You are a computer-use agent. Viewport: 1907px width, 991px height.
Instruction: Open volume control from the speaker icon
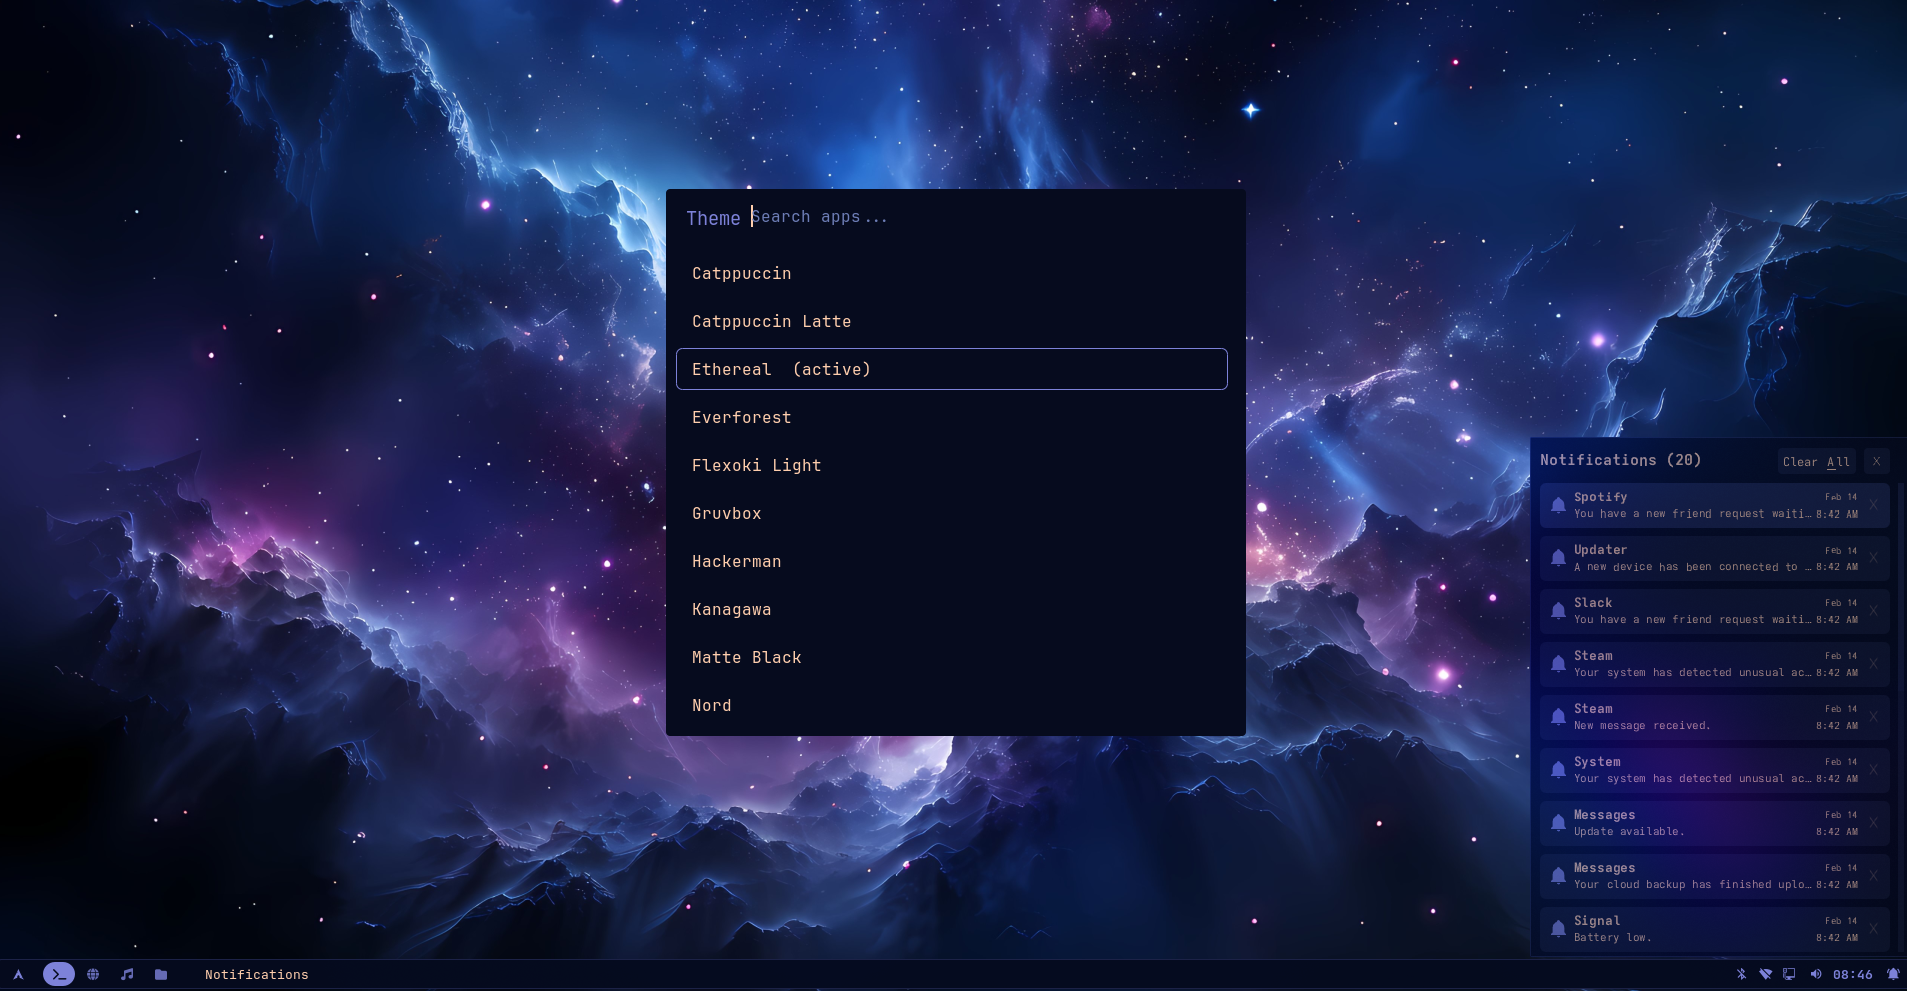[x=1815, y=974]
